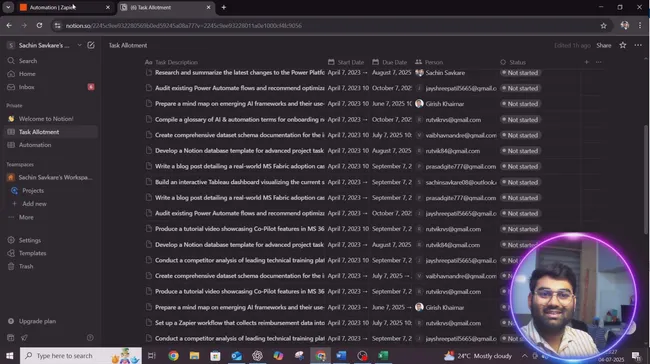The width and height of the screenshot is (650, 364).
Task: Add a new property with plus icon
Action: click(x=587, y=62)
